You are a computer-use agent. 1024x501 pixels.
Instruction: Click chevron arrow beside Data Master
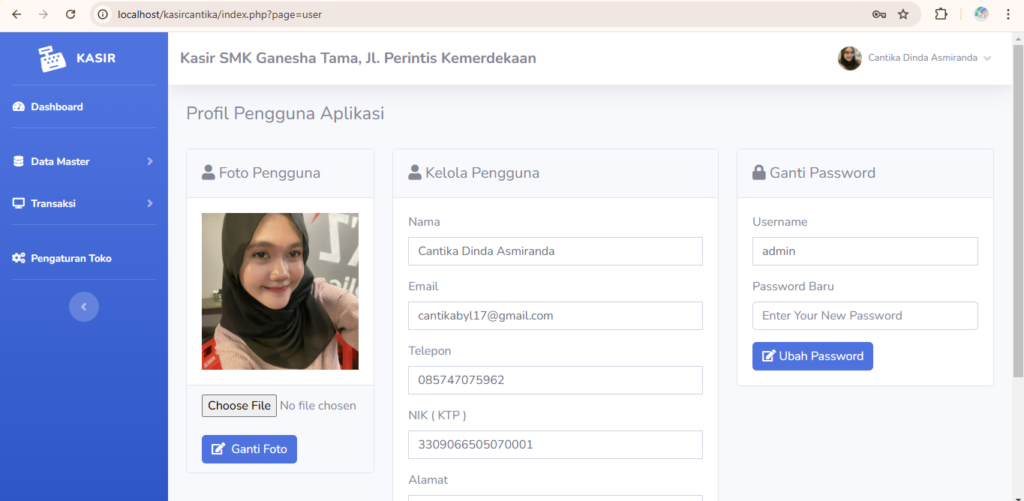(150, 161)
